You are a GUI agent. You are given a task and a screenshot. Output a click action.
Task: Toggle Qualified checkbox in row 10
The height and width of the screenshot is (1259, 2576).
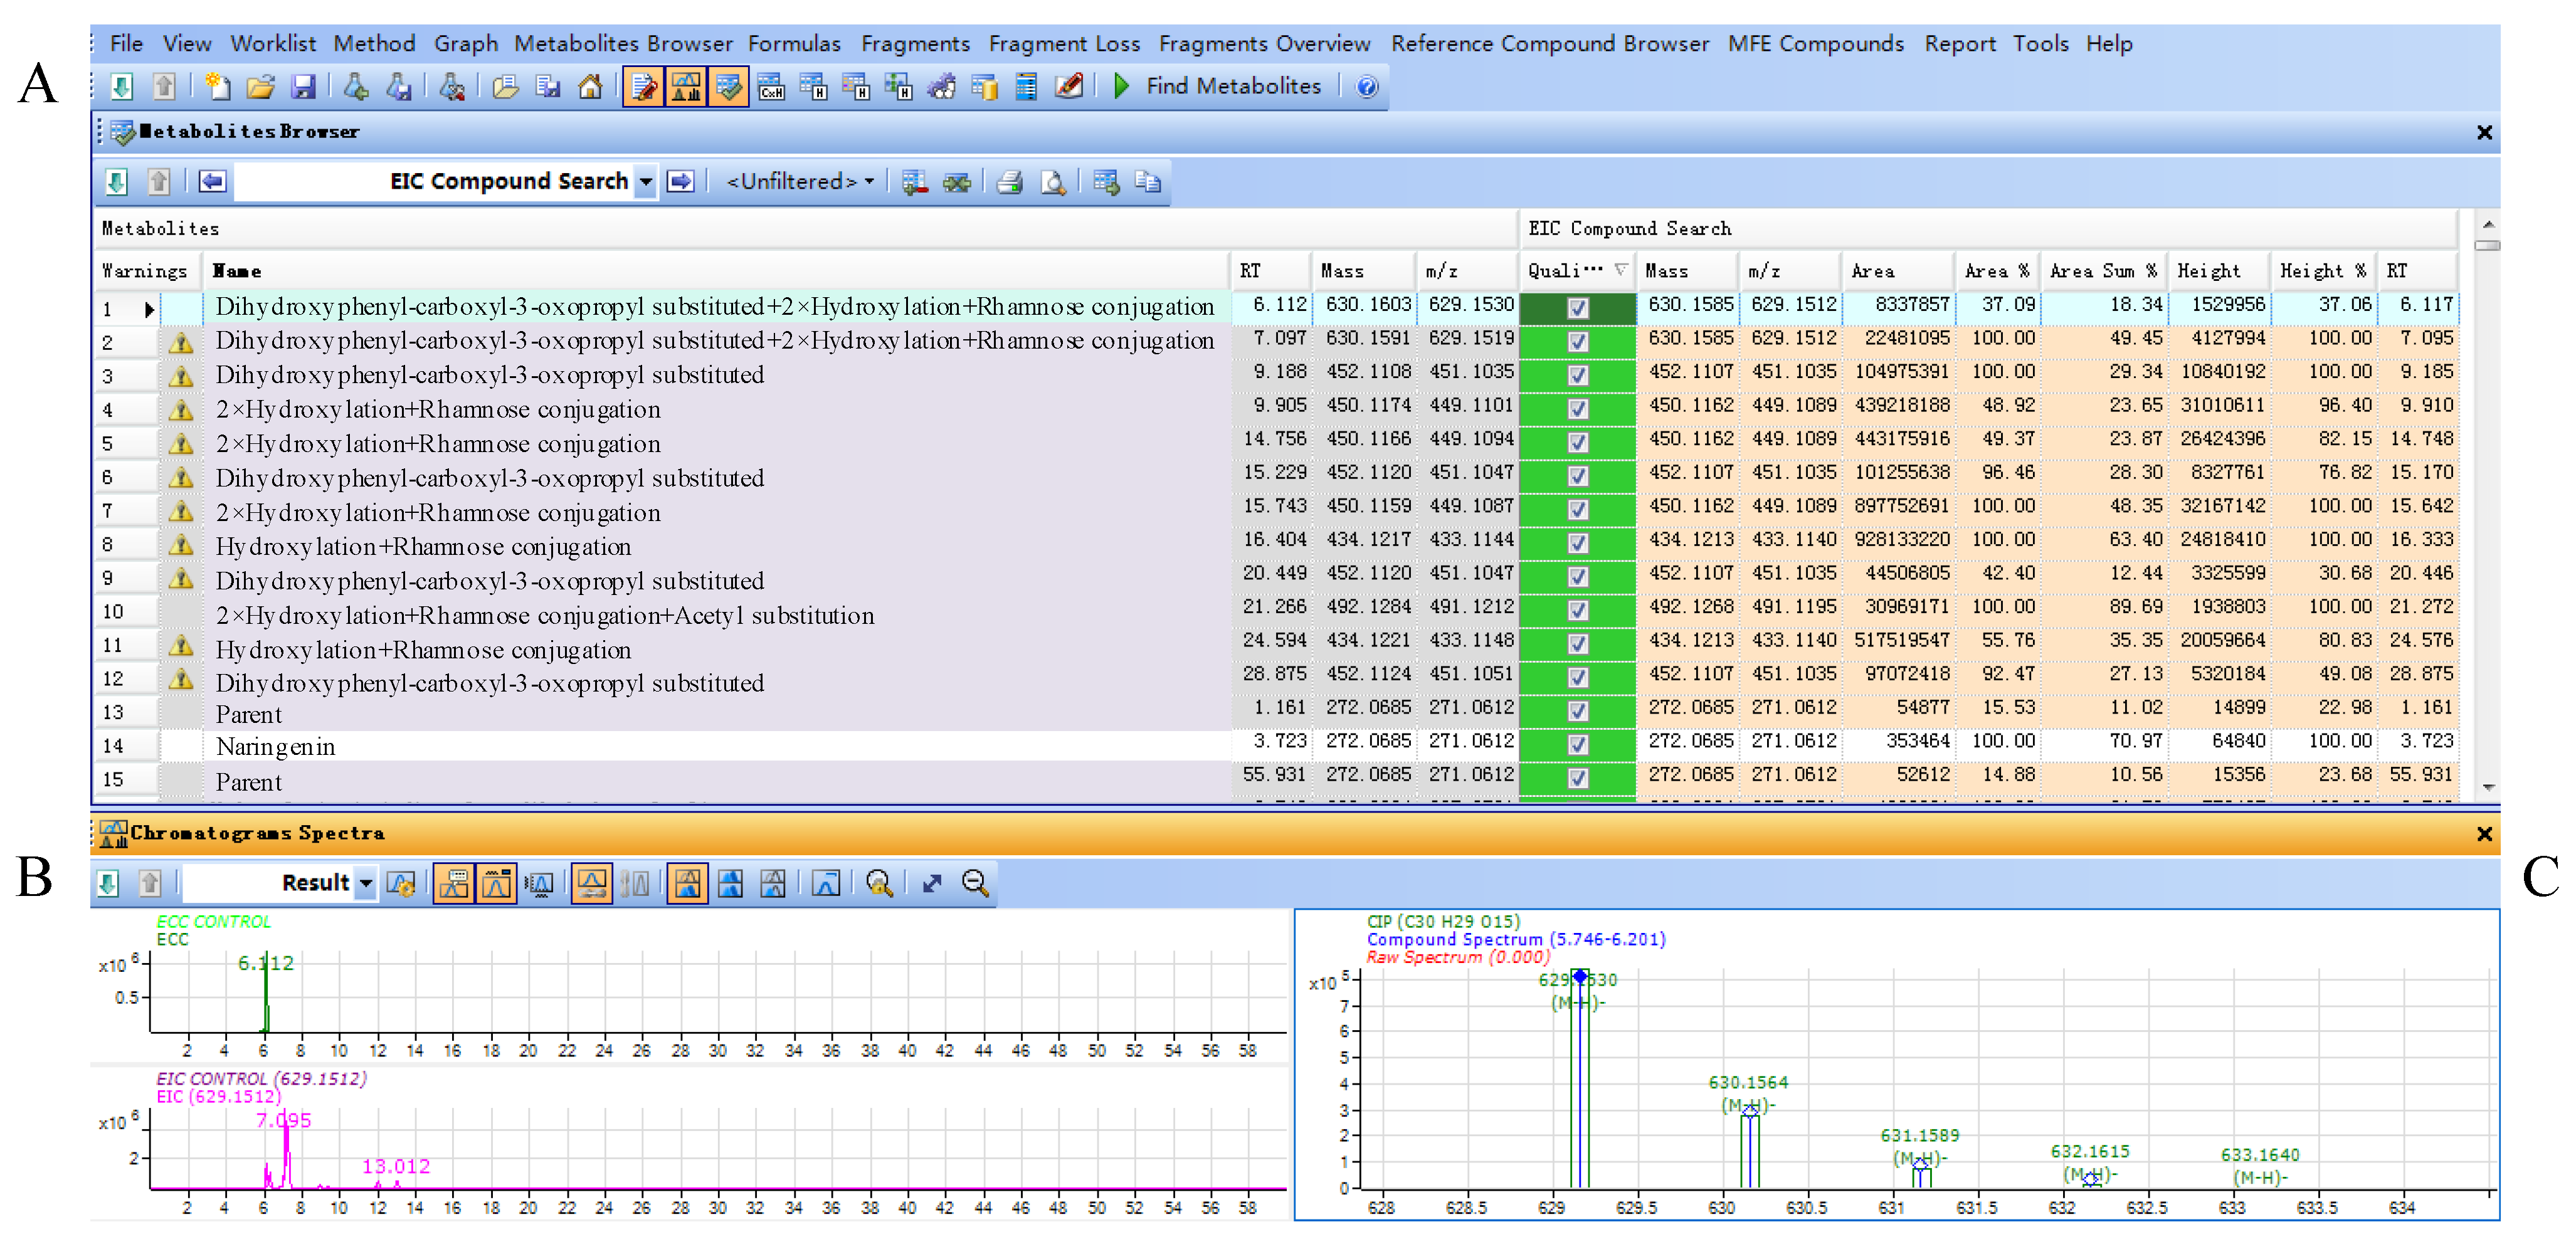click(x=1577, y=610)
